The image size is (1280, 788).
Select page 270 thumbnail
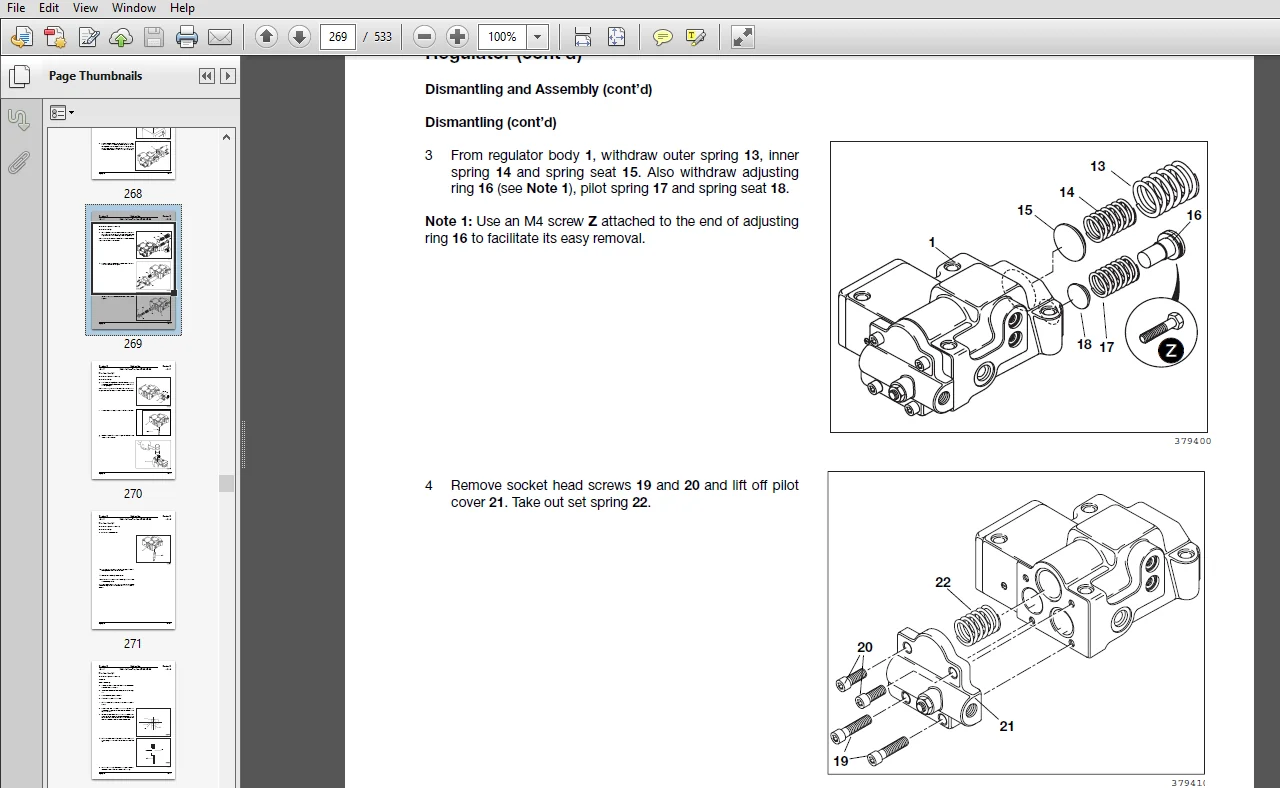133,420
